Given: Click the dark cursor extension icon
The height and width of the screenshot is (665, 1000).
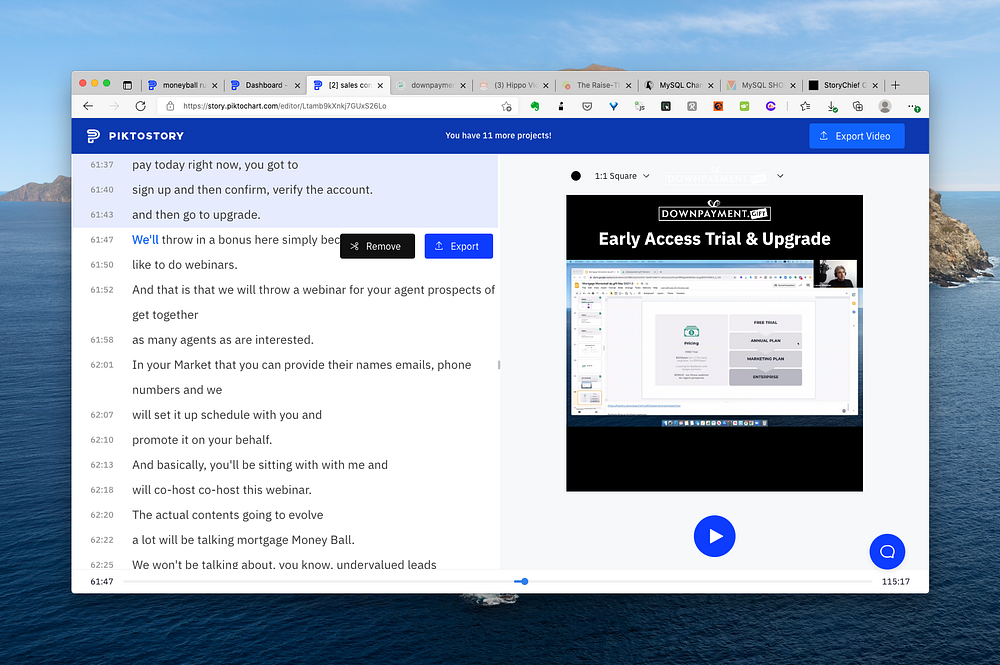Looking at the screenshot, I should 666,106.
